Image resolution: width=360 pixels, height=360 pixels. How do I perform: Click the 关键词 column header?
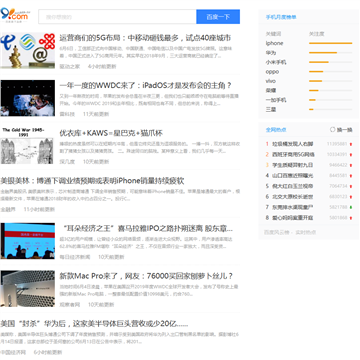273,34
